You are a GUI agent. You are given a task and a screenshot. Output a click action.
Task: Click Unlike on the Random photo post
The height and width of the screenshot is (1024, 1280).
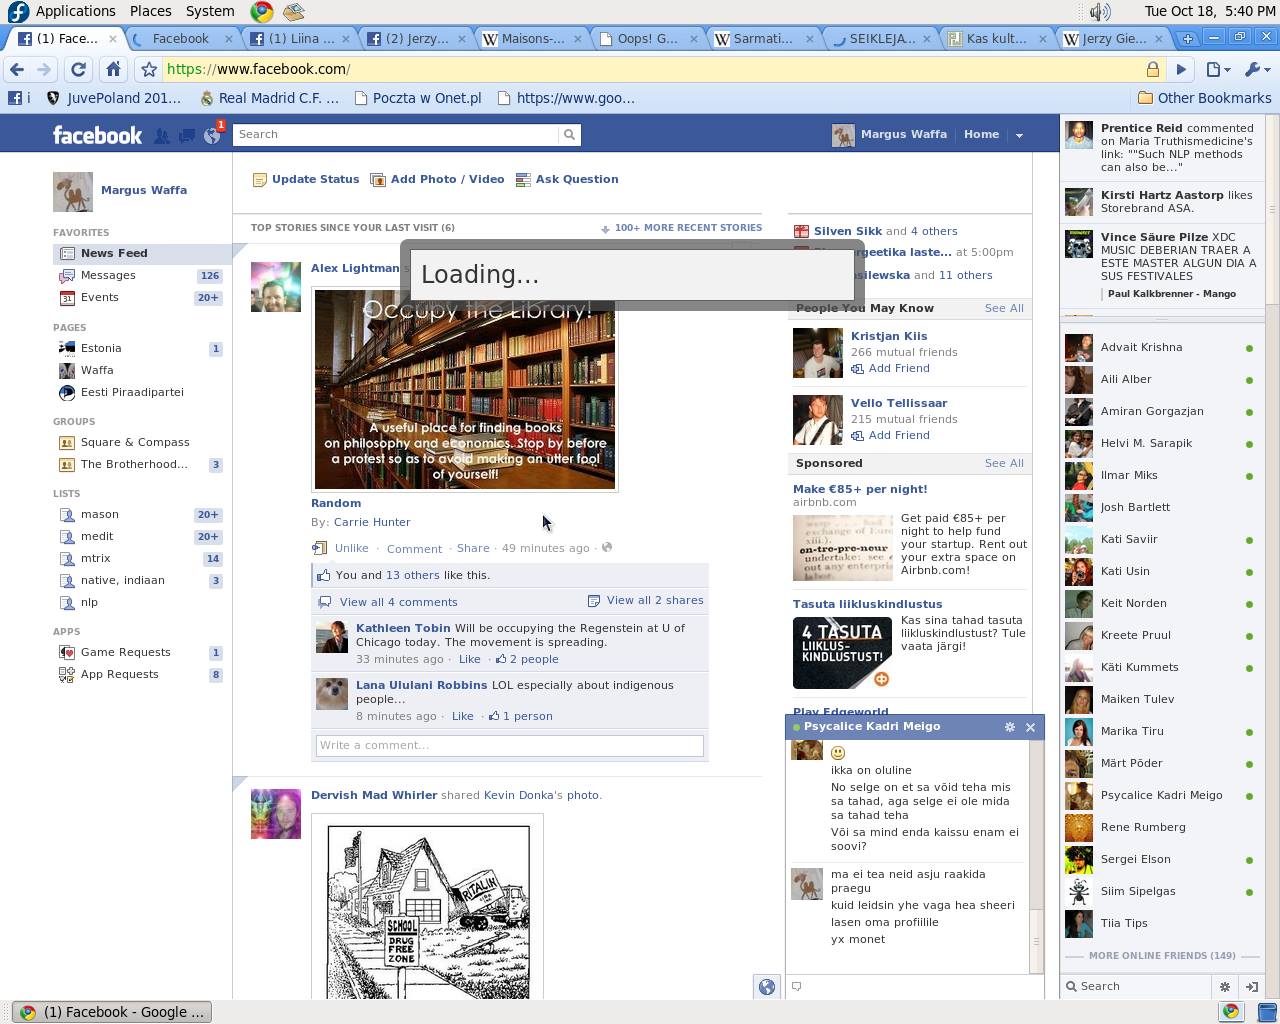(x=351, y=548)
